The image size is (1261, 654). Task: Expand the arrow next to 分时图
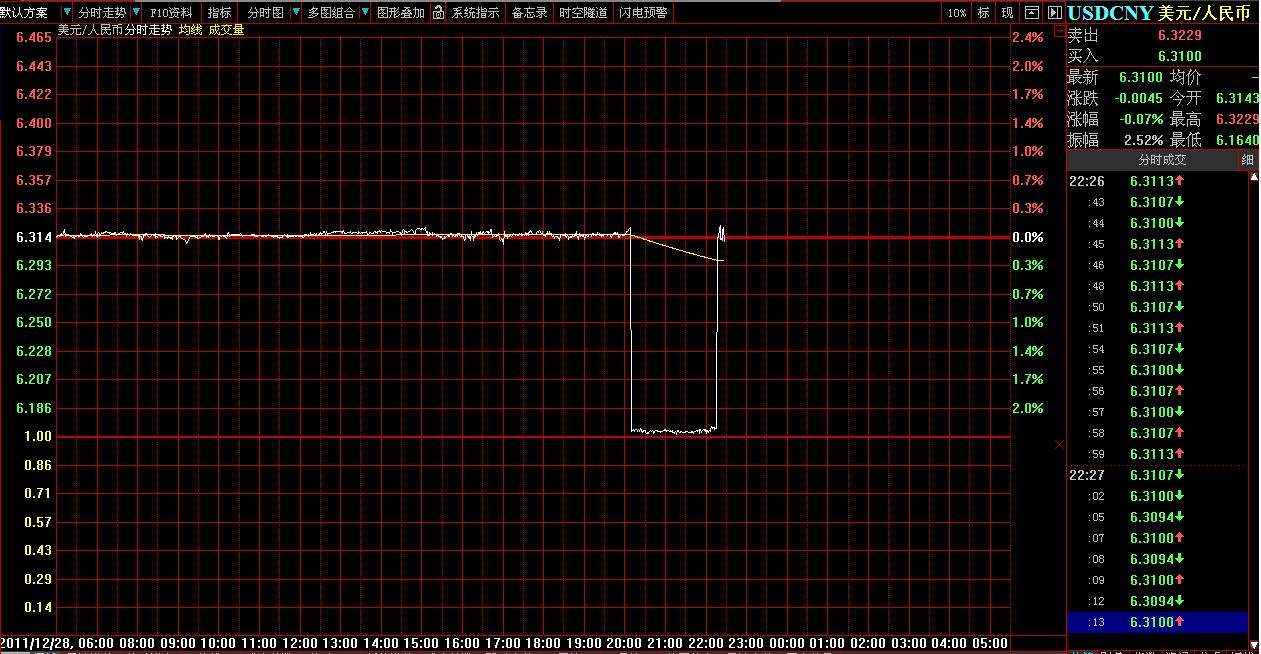click(x=295, y=13)
